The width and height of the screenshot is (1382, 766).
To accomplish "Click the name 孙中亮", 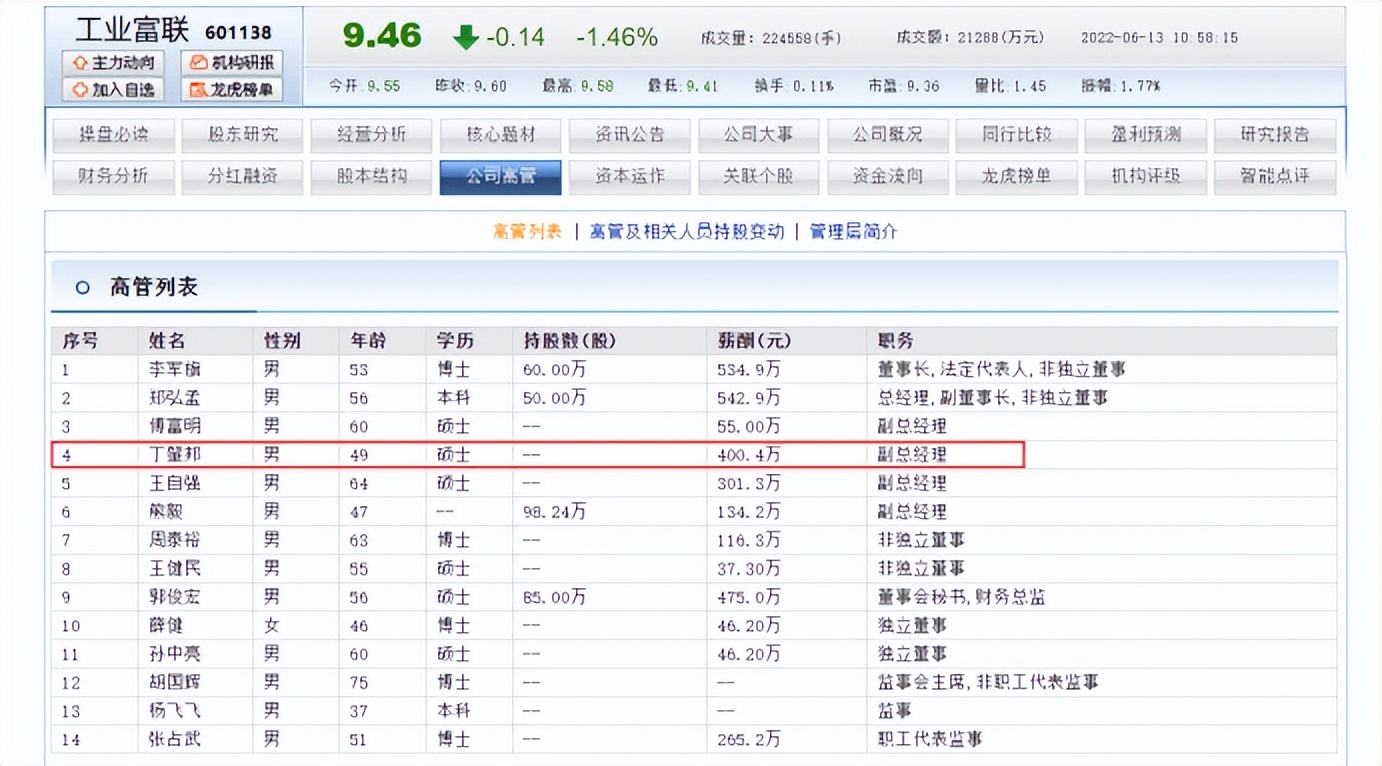I will 175,654.
